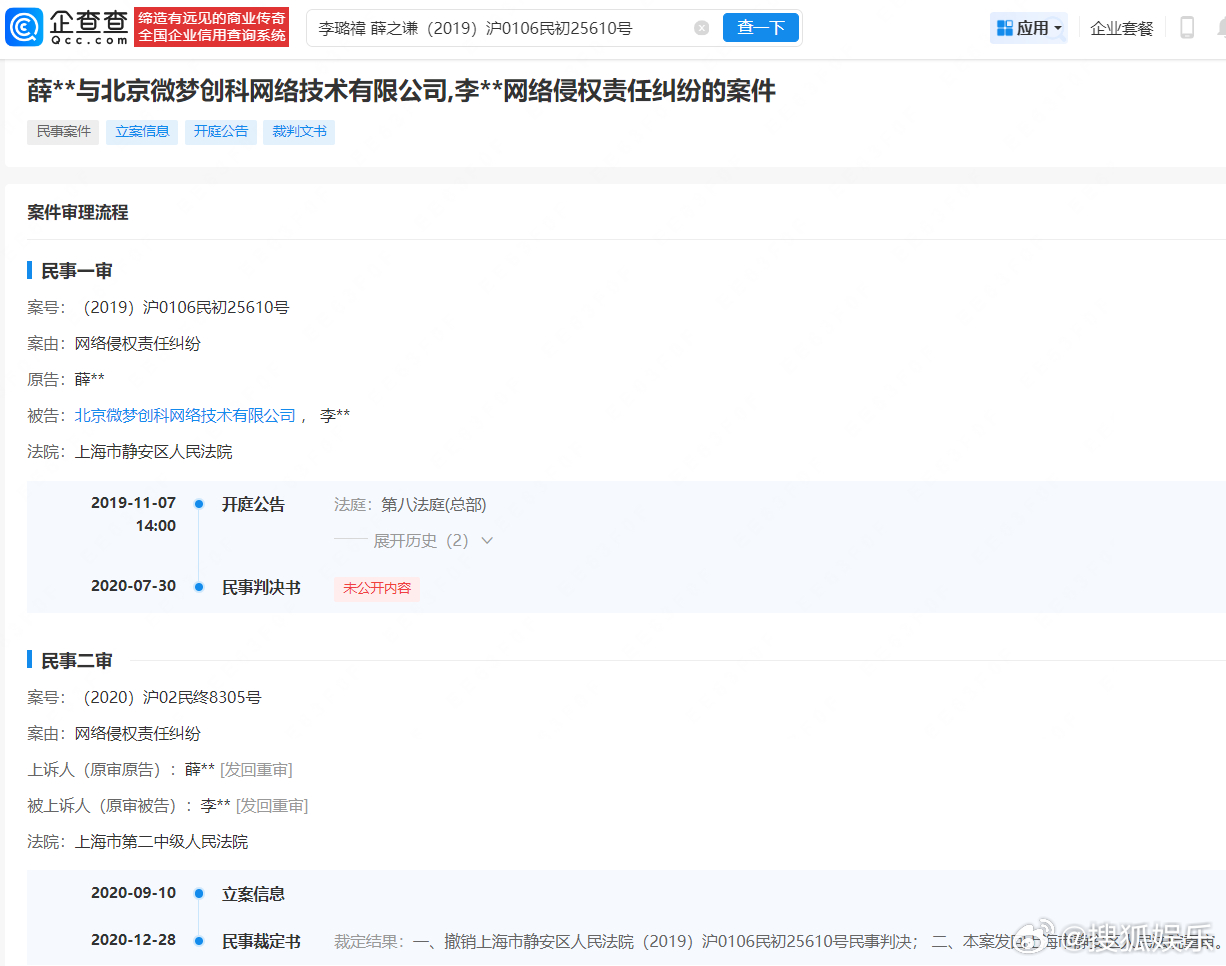1226x966 pixels.
Task: Click the 查一下 search button
Action: (761, 28)
